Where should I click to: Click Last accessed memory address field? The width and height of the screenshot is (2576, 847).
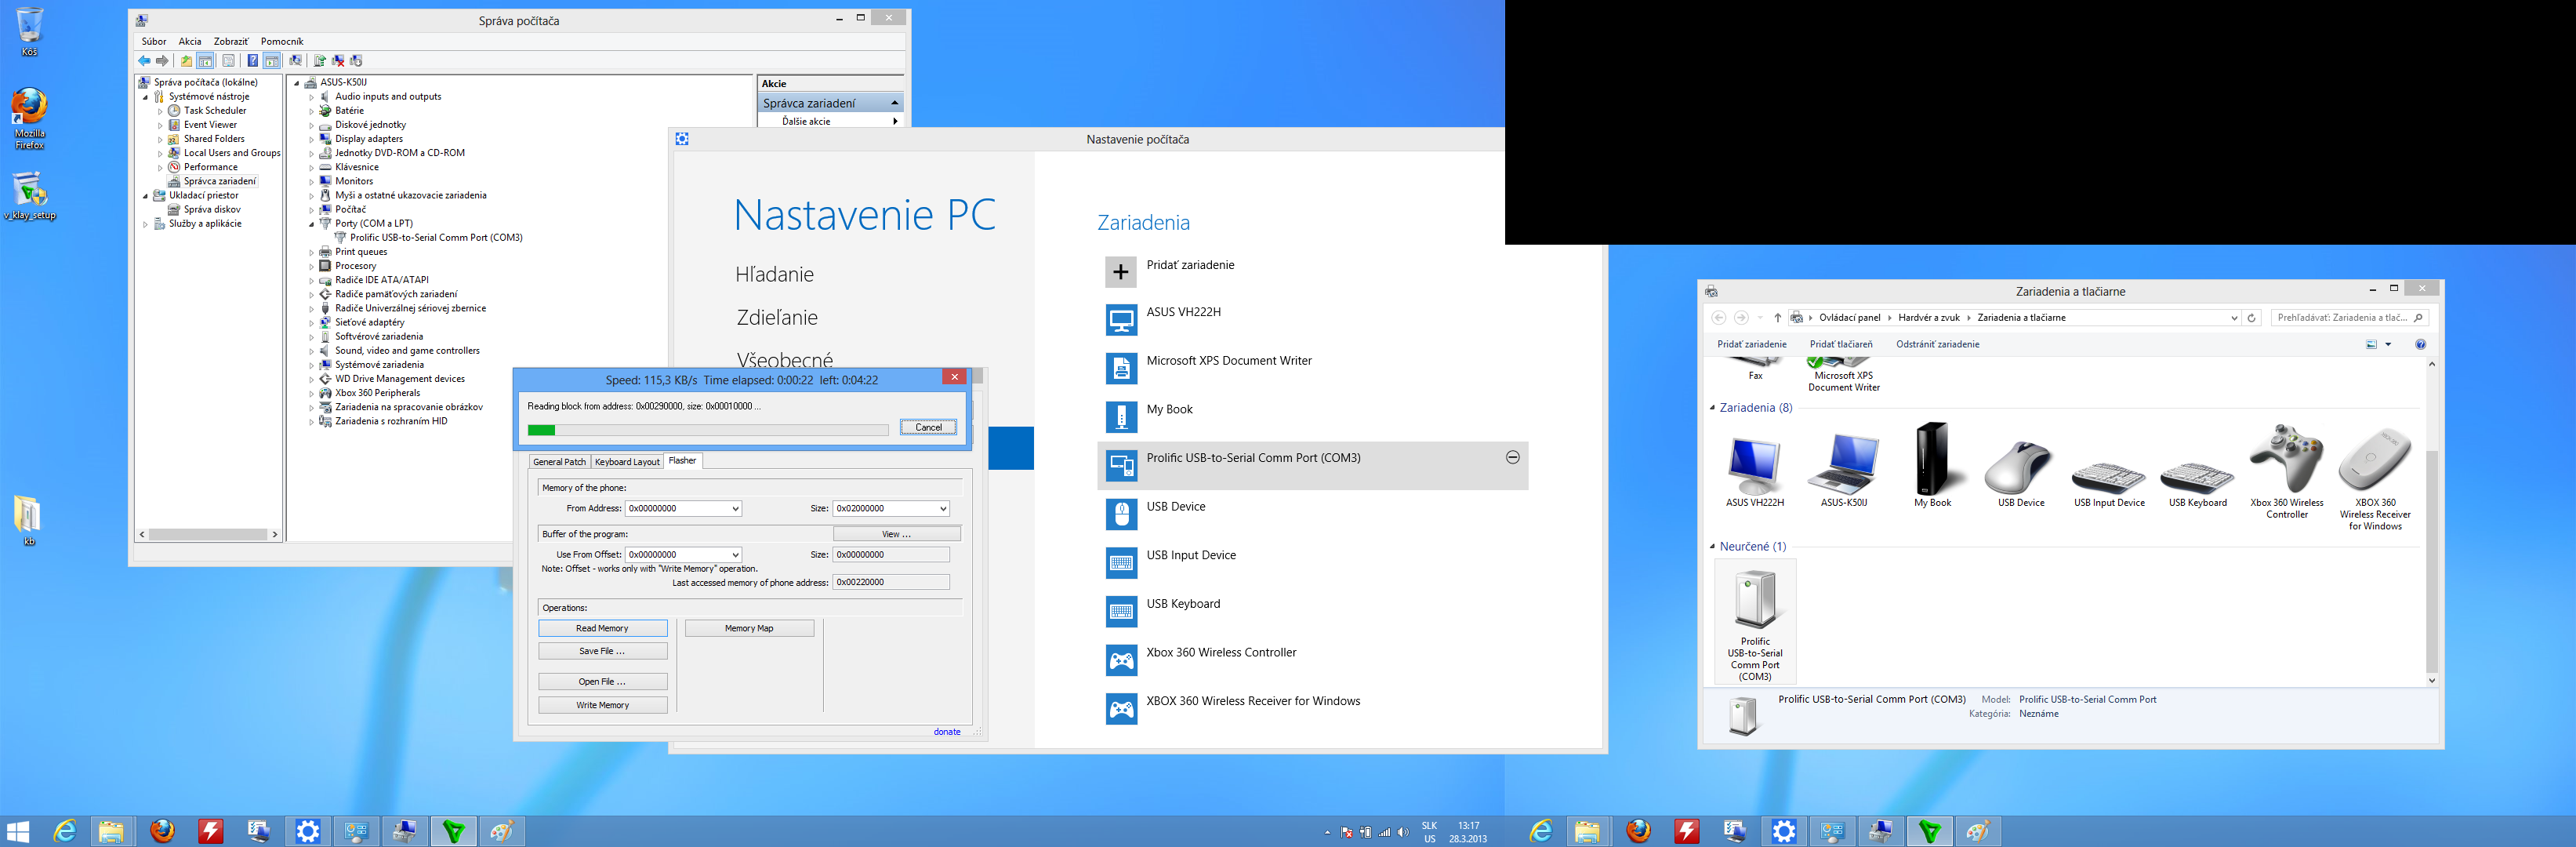891,582
